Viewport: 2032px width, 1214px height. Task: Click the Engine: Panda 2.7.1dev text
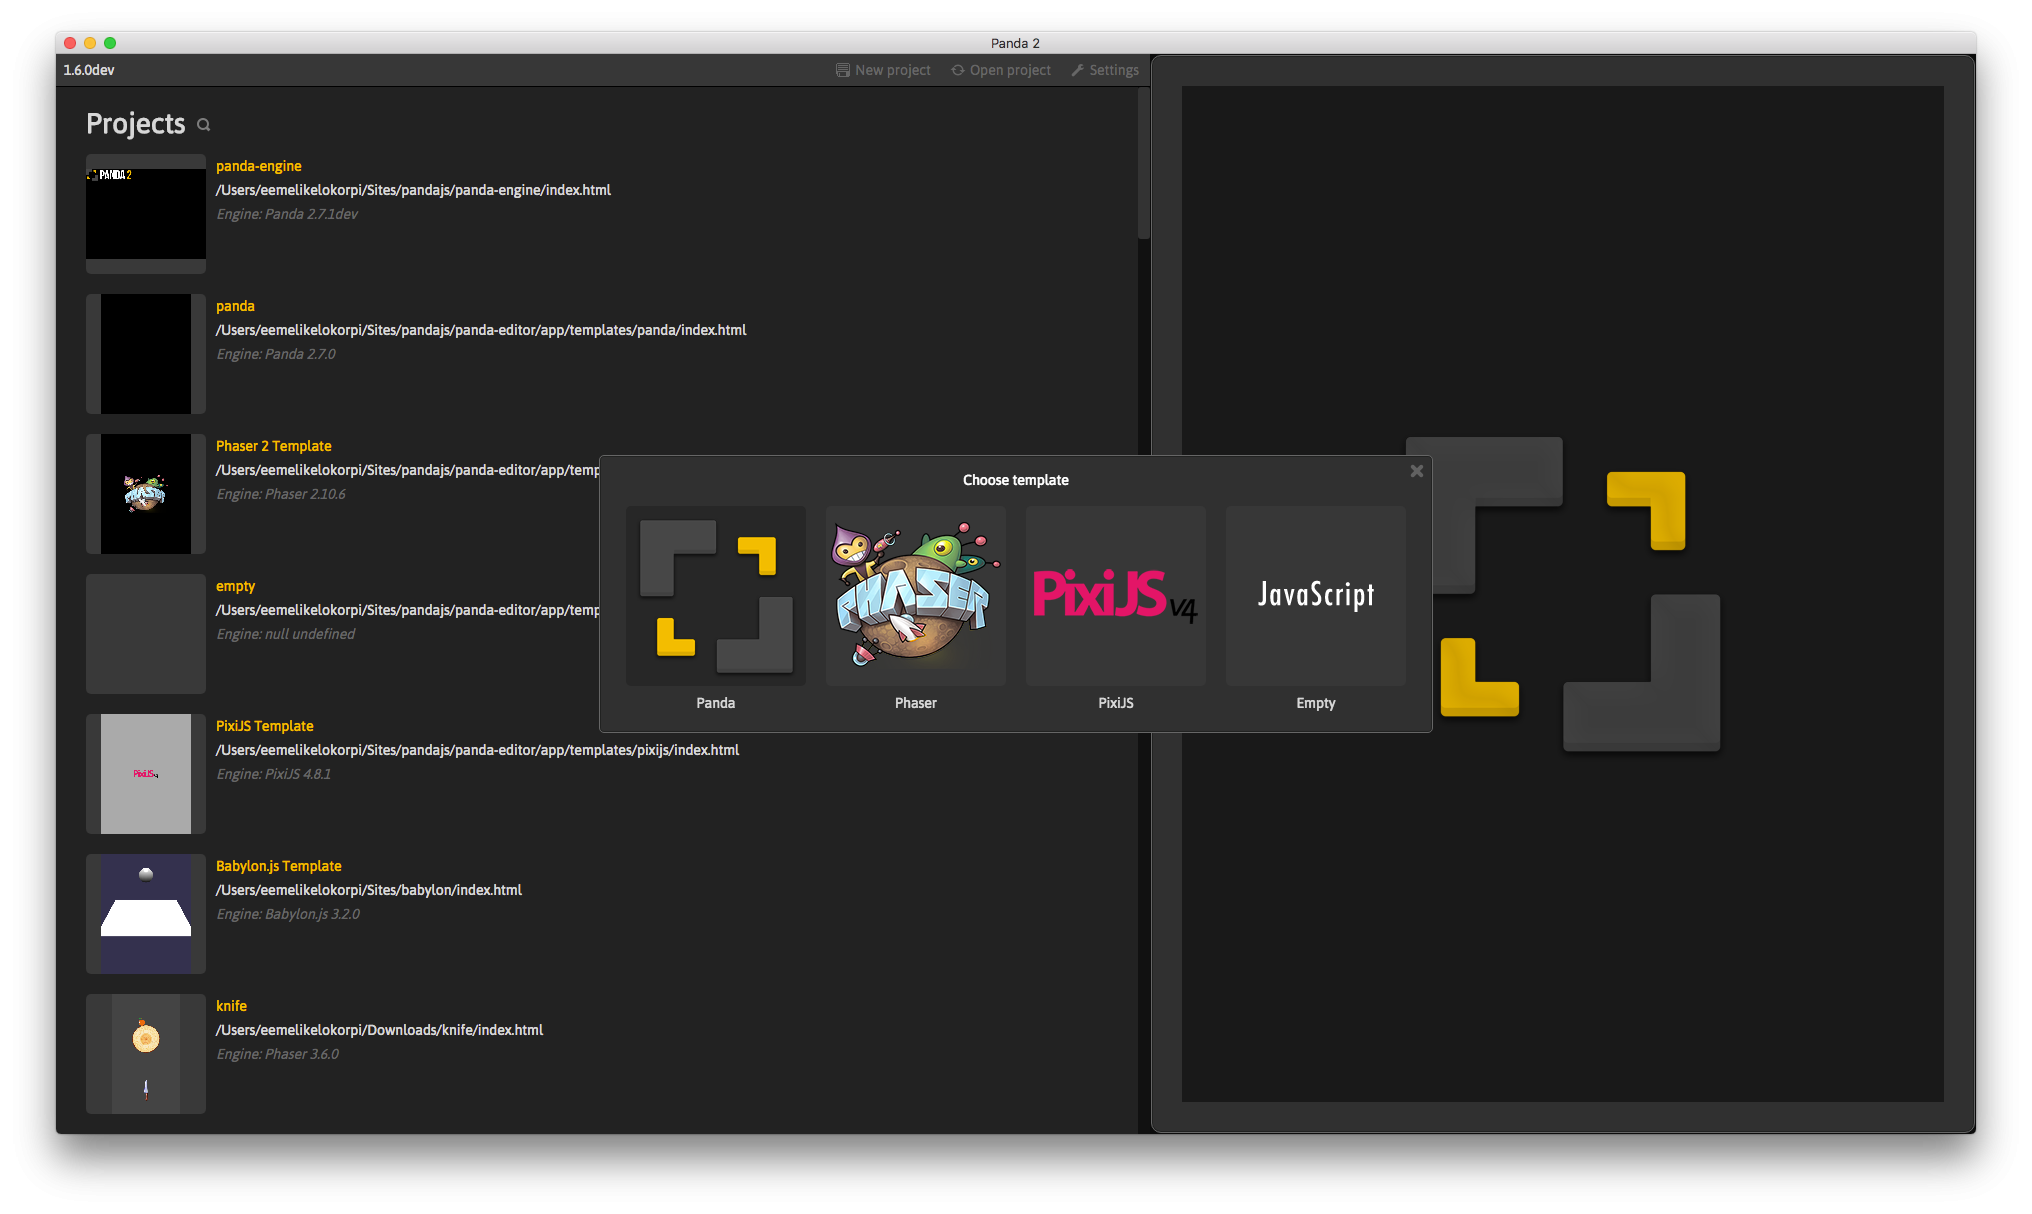point(287,214)
